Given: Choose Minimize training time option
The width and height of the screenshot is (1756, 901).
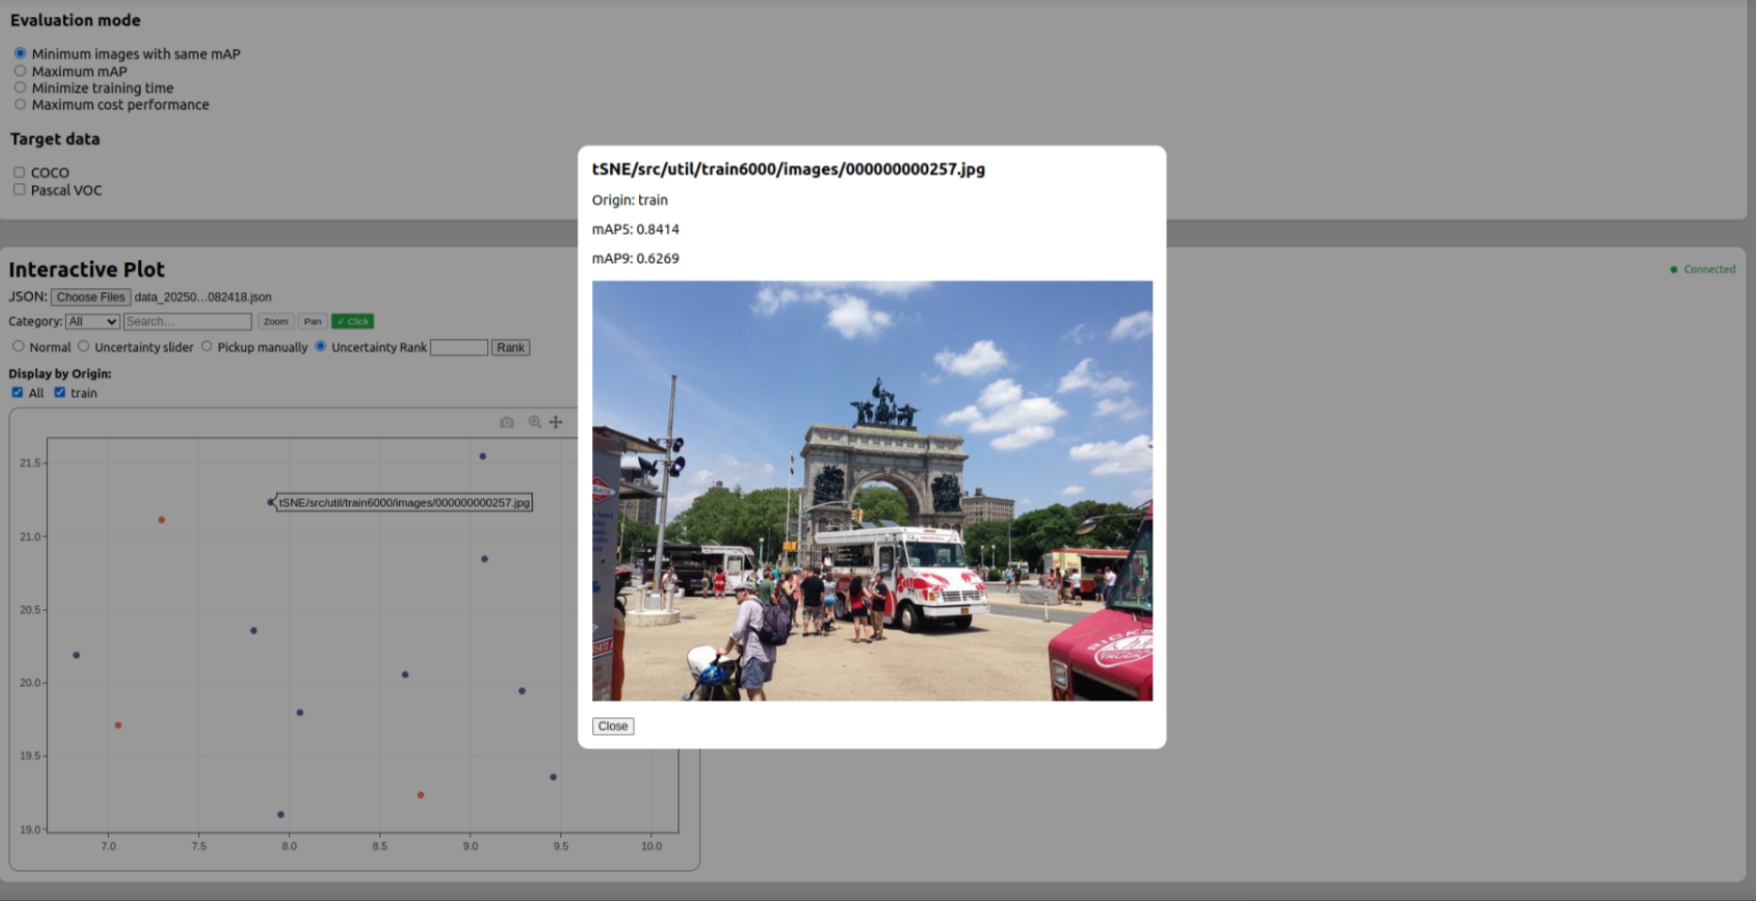Looking at the screenshot, I should pos(20,88).
